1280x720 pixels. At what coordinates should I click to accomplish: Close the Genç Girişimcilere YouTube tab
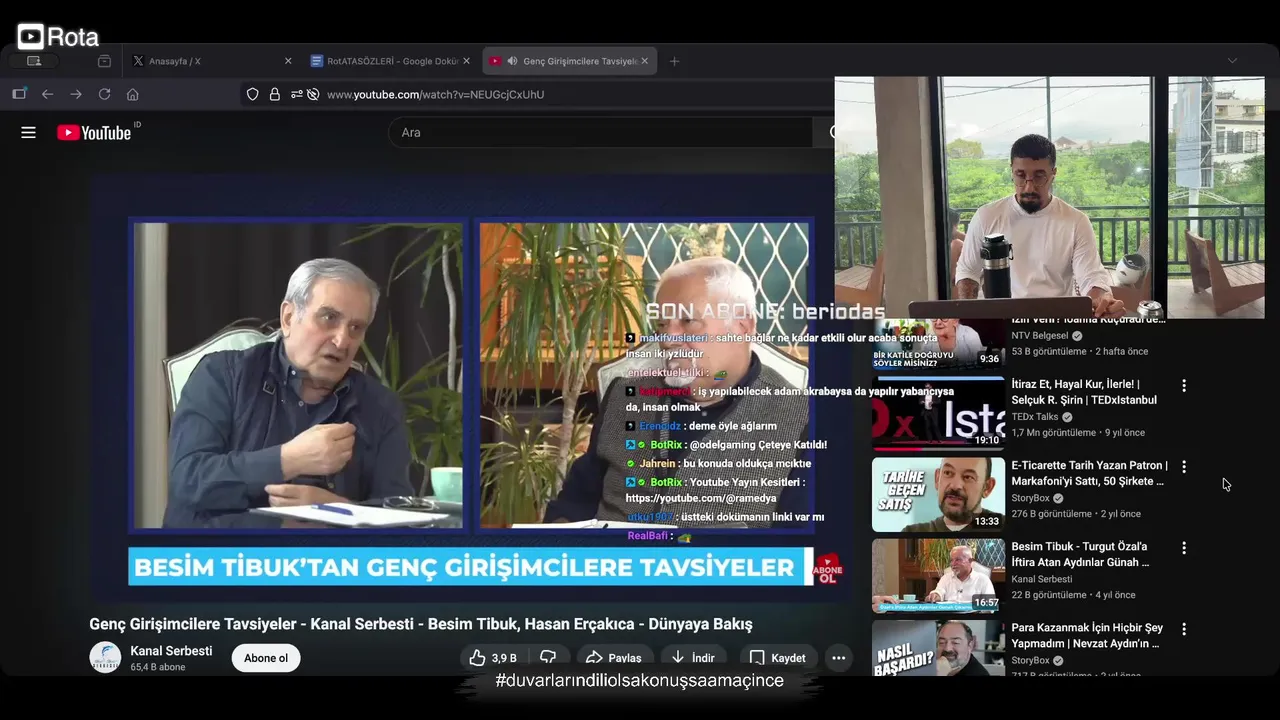tap(644, 61)
